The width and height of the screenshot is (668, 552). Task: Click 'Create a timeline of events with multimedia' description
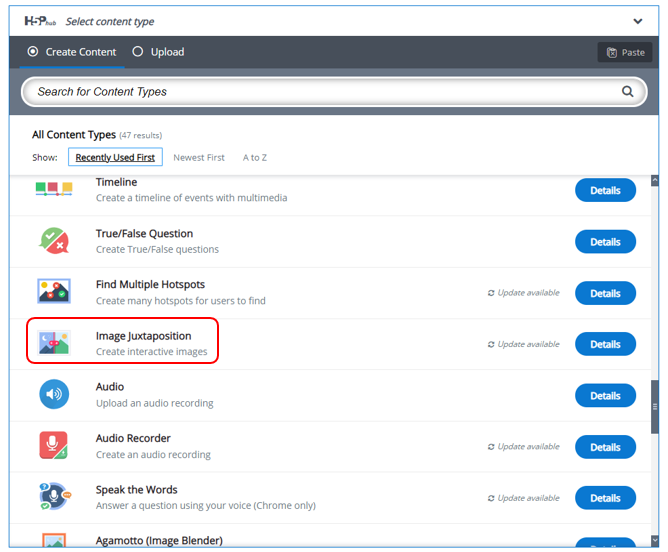coord(191,198)
